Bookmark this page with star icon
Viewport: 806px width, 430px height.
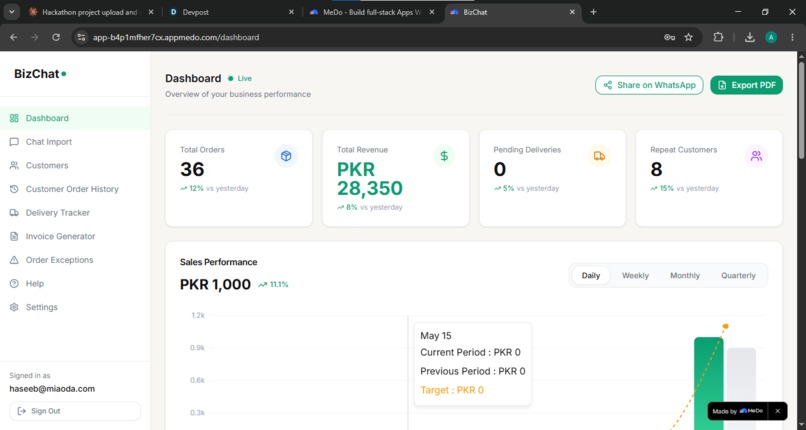click(689, 37)
